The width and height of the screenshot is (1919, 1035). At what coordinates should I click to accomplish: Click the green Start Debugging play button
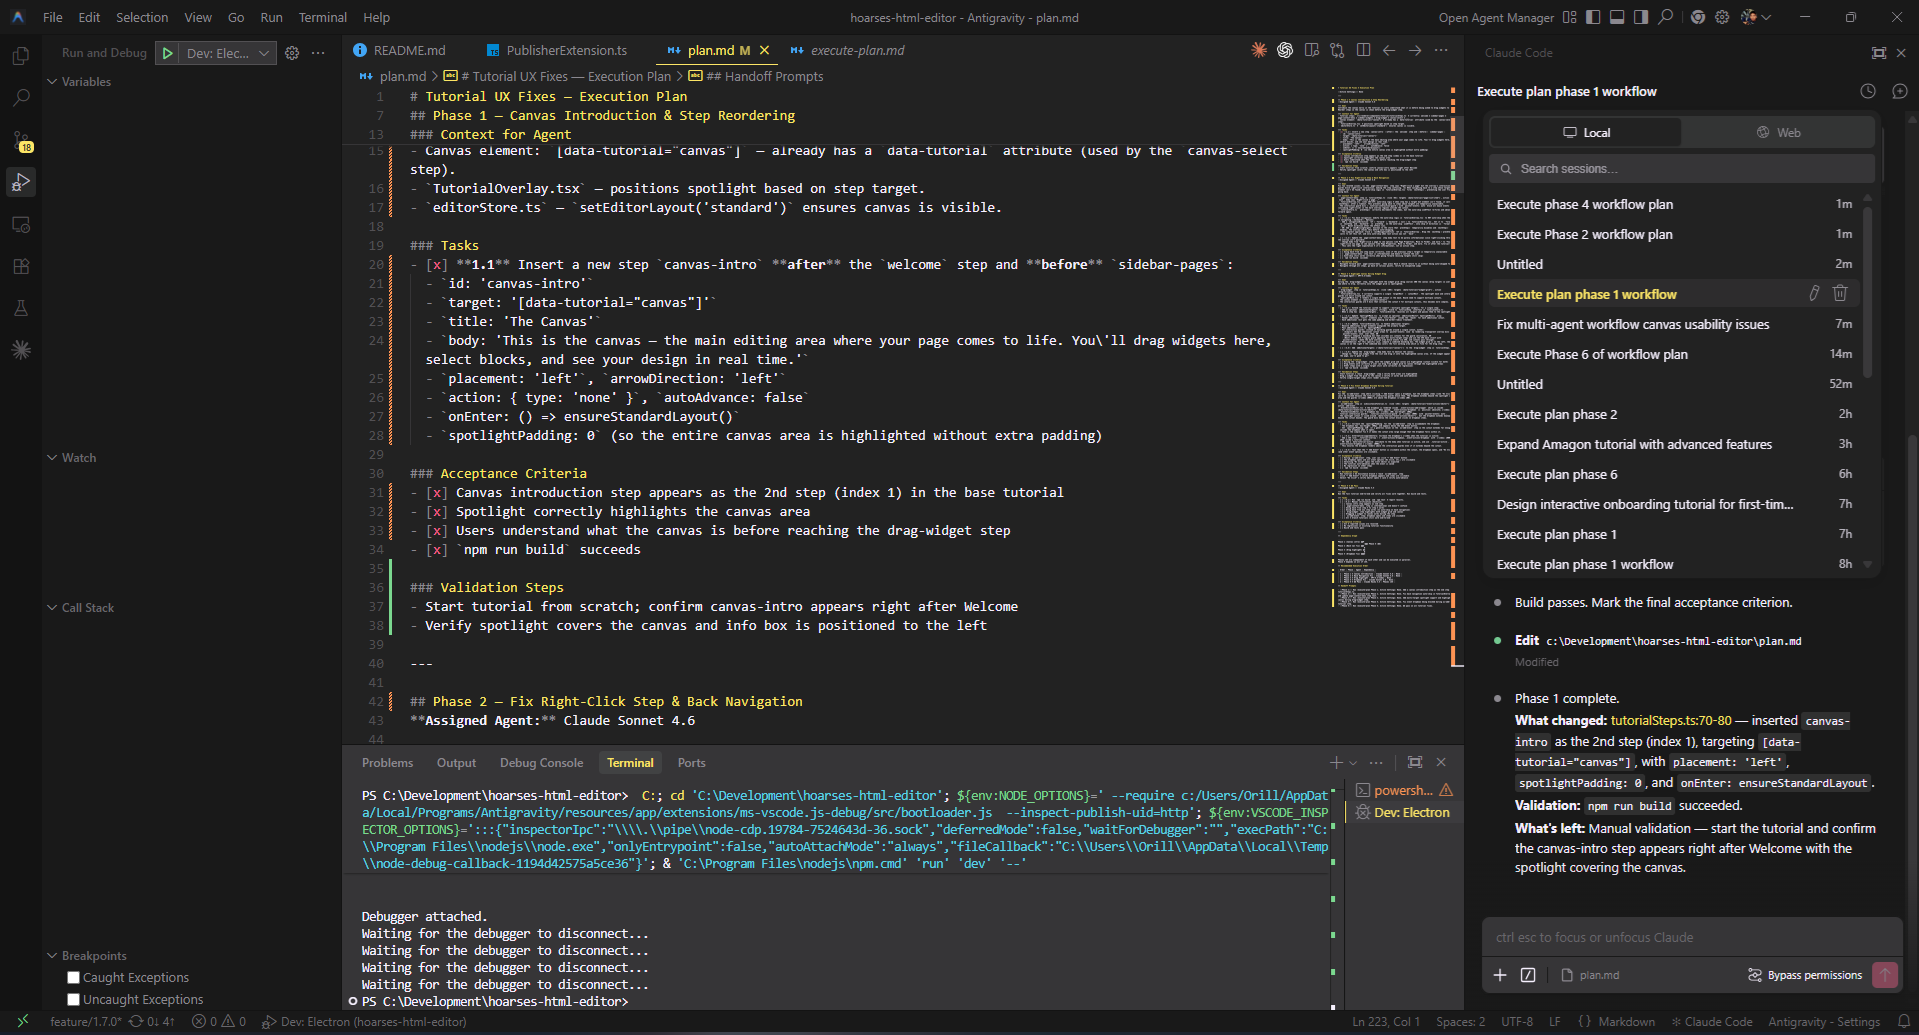point(168,53)
